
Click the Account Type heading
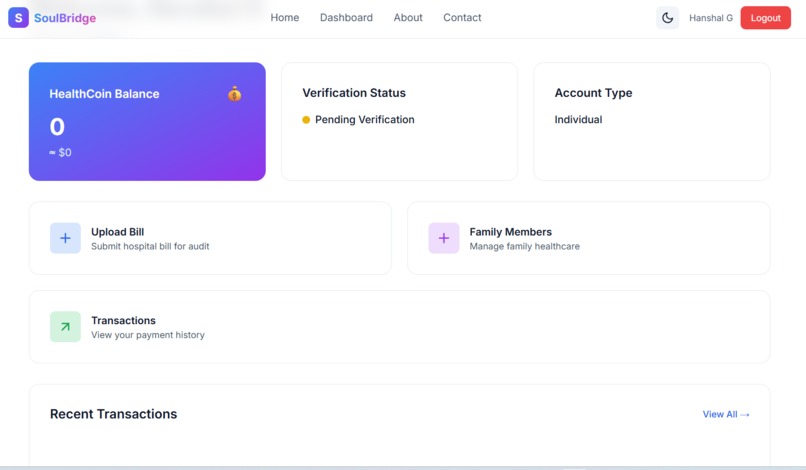click(593, 93)
